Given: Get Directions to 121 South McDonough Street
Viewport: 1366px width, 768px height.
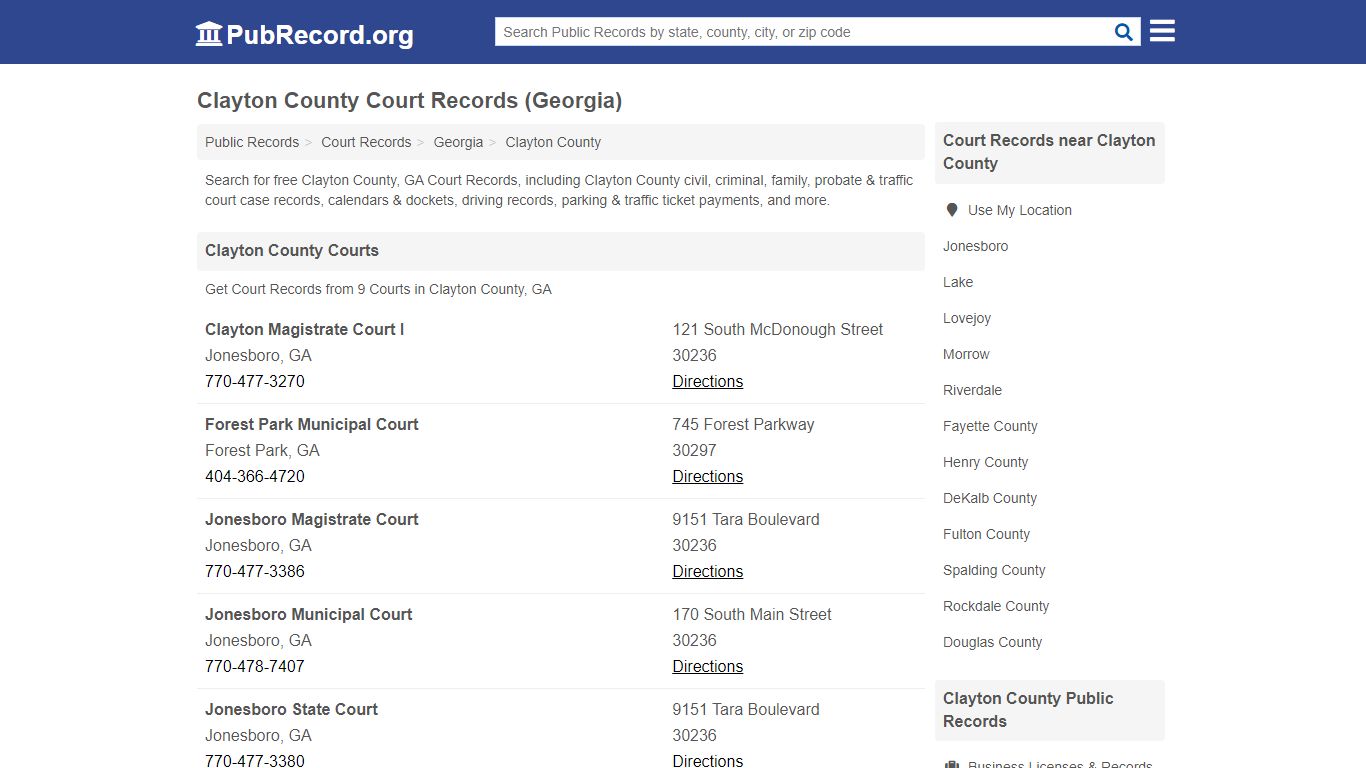Looking at the screenshot, I should [x=708, y=381].
